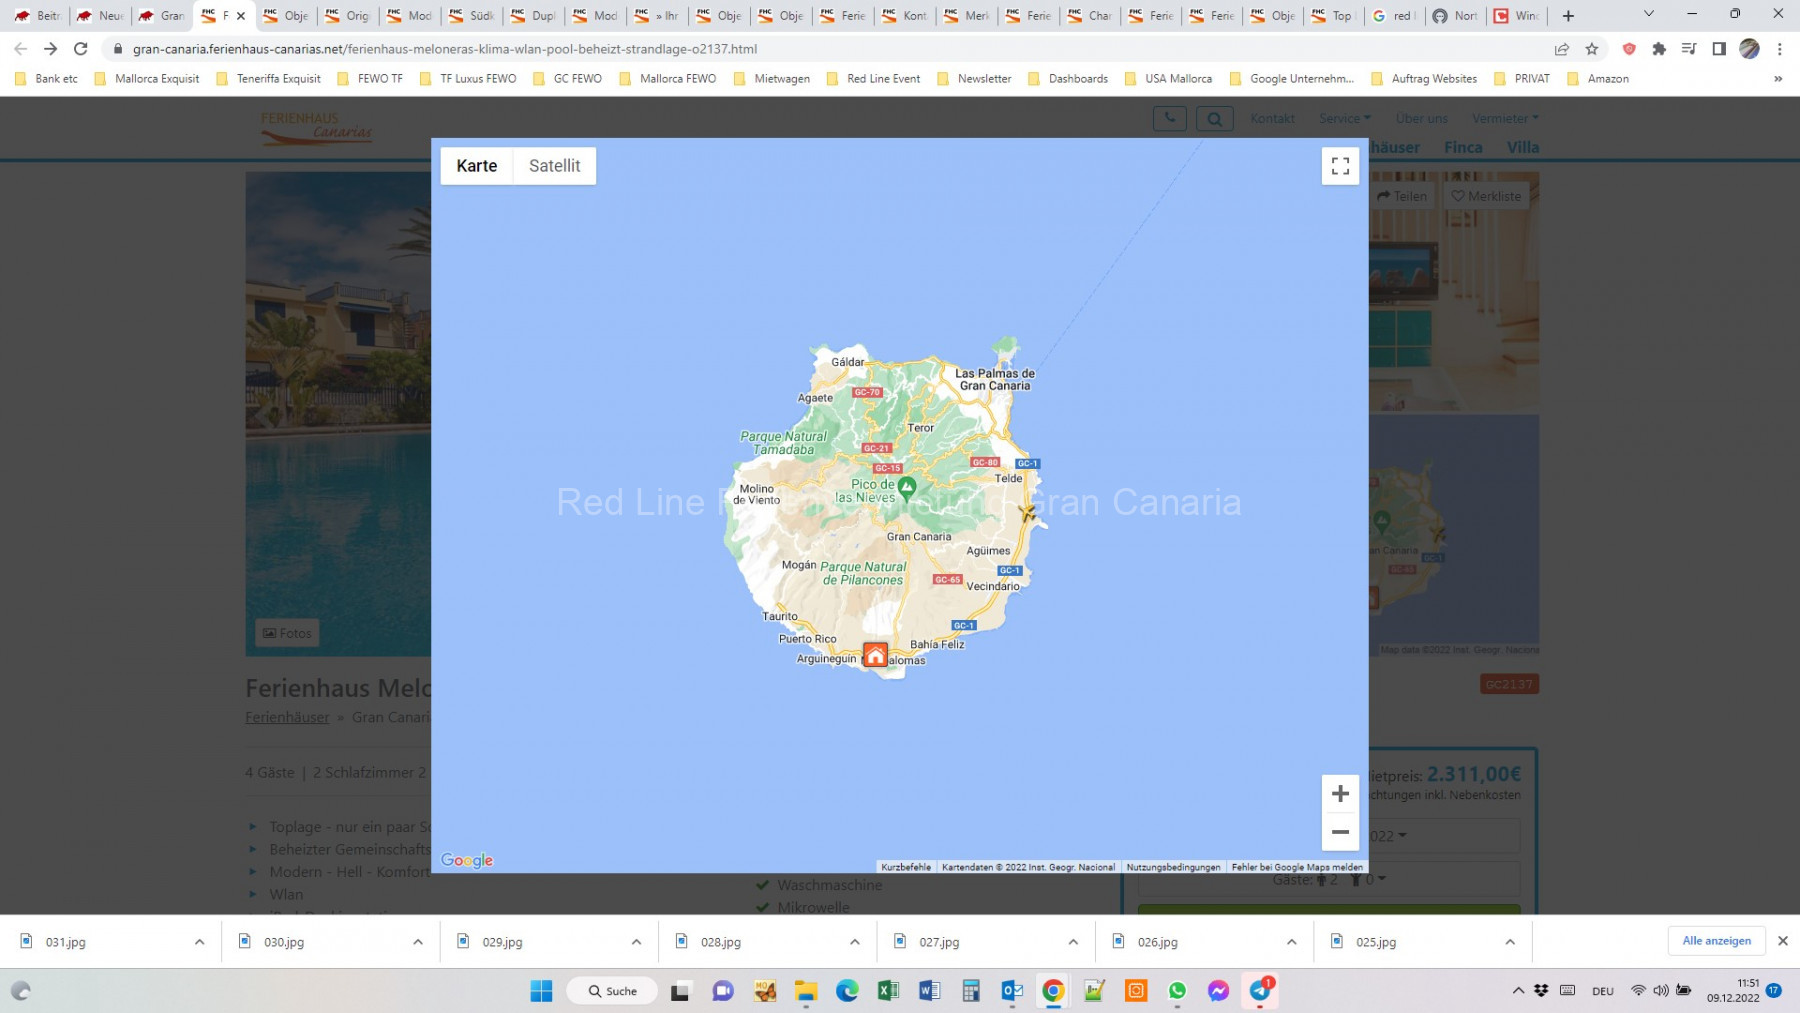Expand options for 027.jpg download
The height and width of the screenshot is (1013, 1800).
[x=1073, y=942]
